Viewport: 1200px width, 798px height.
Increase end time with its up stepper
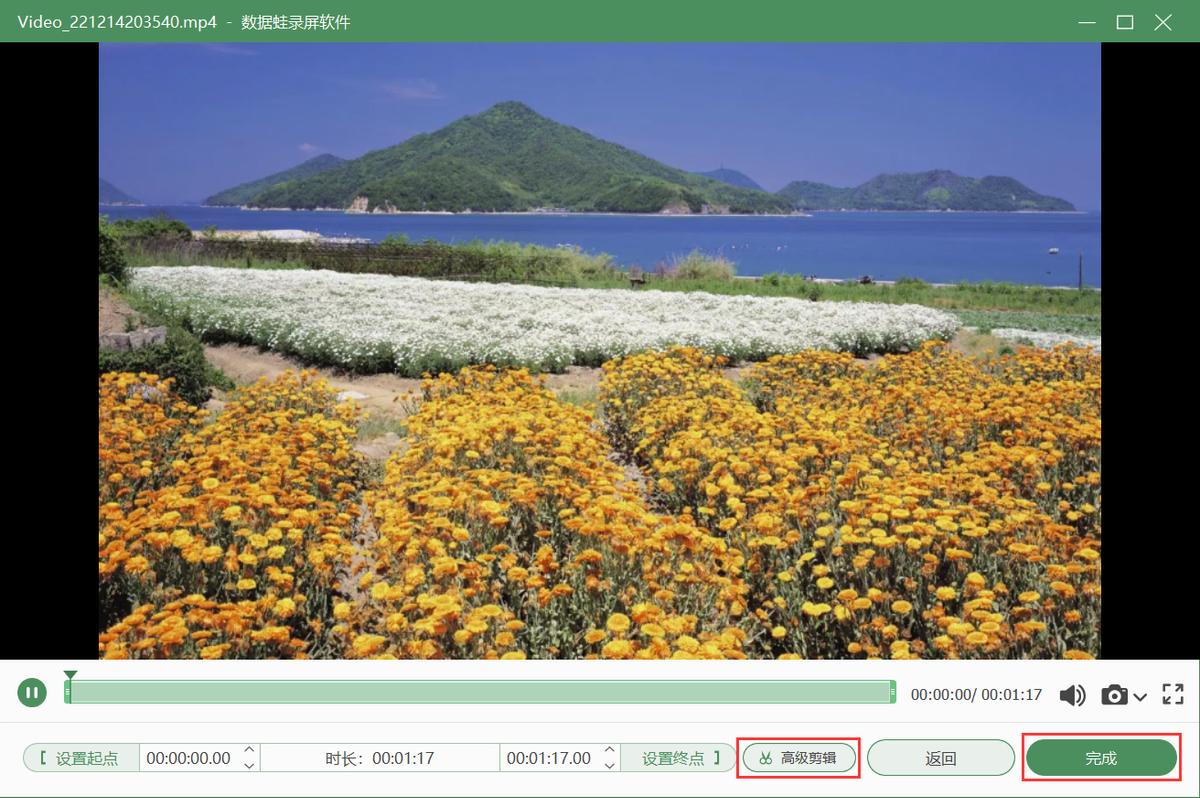tap(608, 751)
